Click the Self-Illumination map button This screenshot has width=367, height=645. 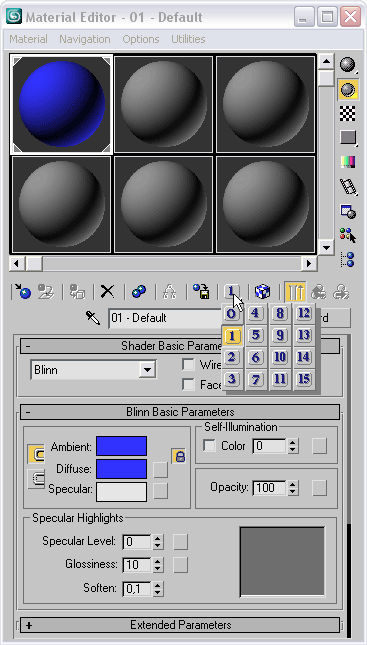(319, 446)
